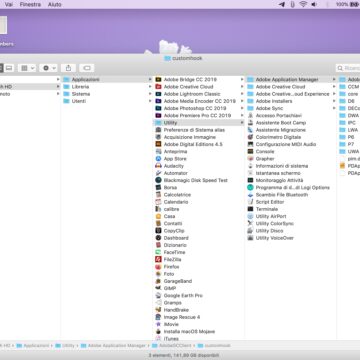Click Adobe Application Manager in path bar
This screenshot has height=360, width=360.
pyautogui.click(x=113, y=346)
